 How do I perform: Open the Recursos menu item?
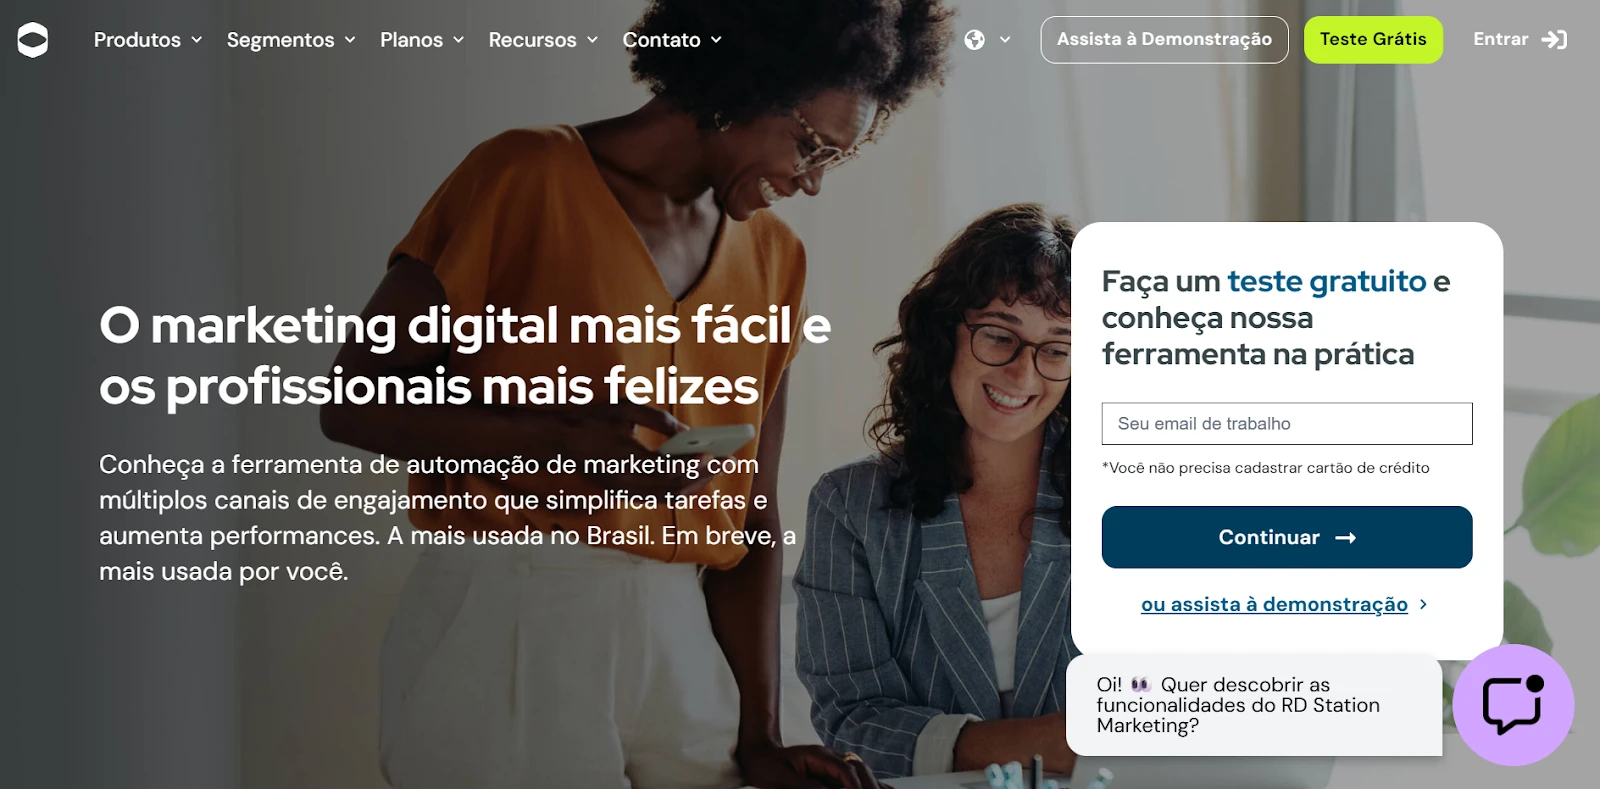(543, 40)
